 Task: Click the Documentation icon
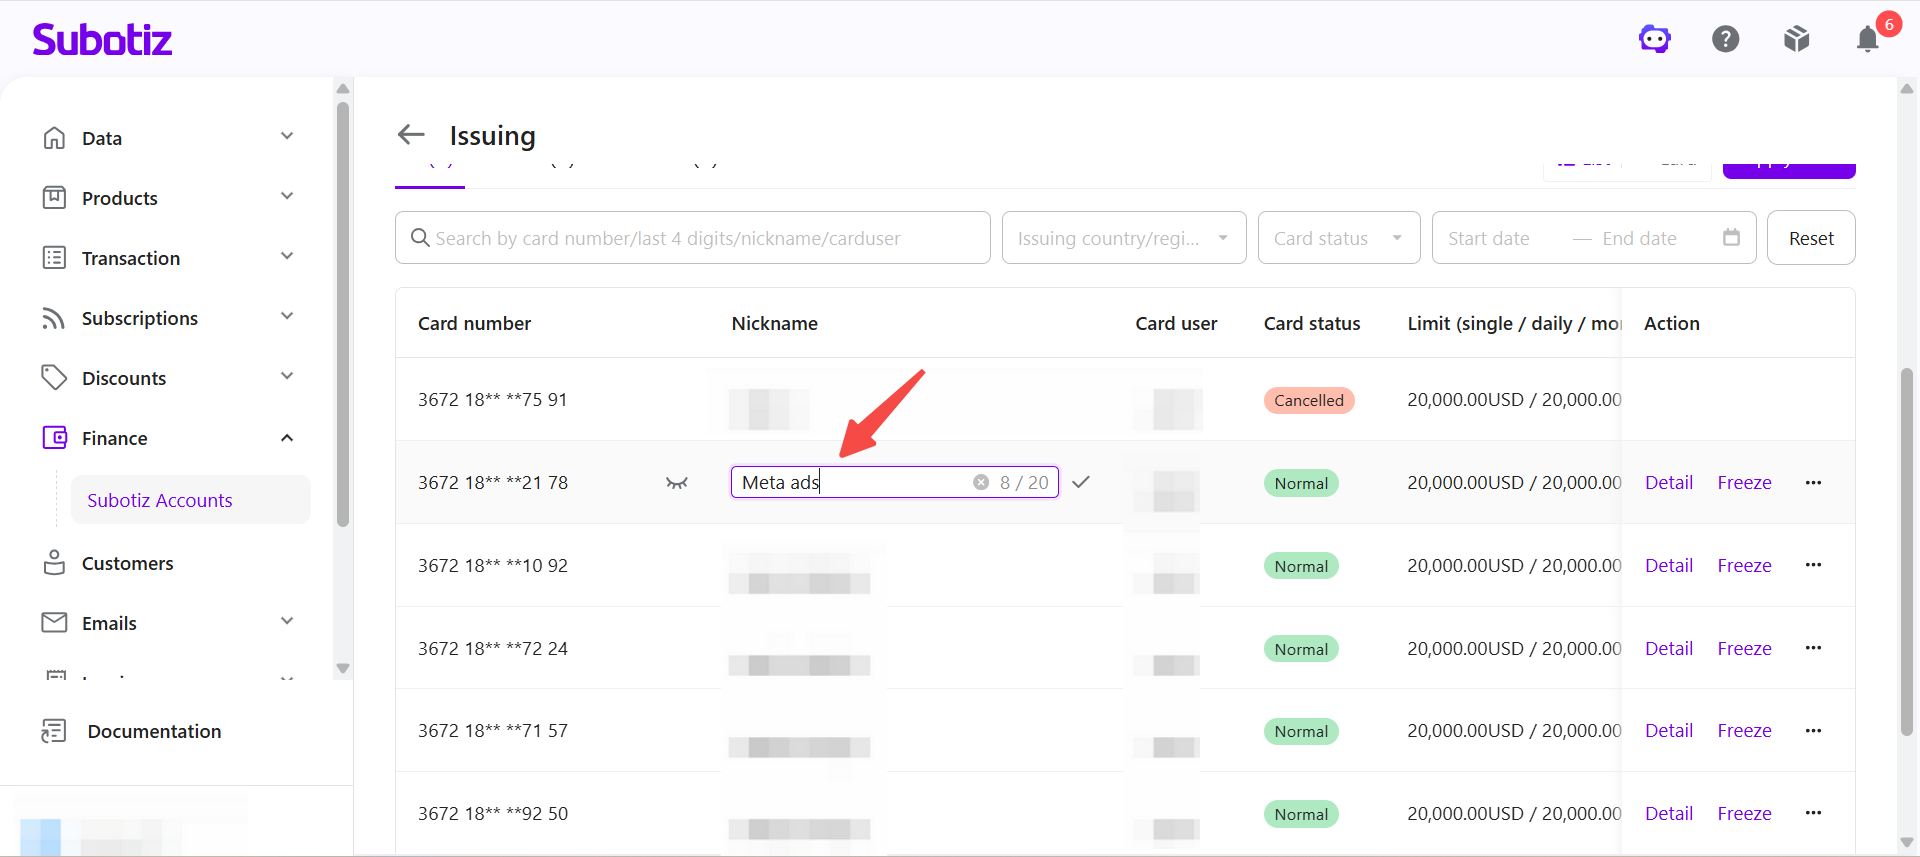[54, 731]
